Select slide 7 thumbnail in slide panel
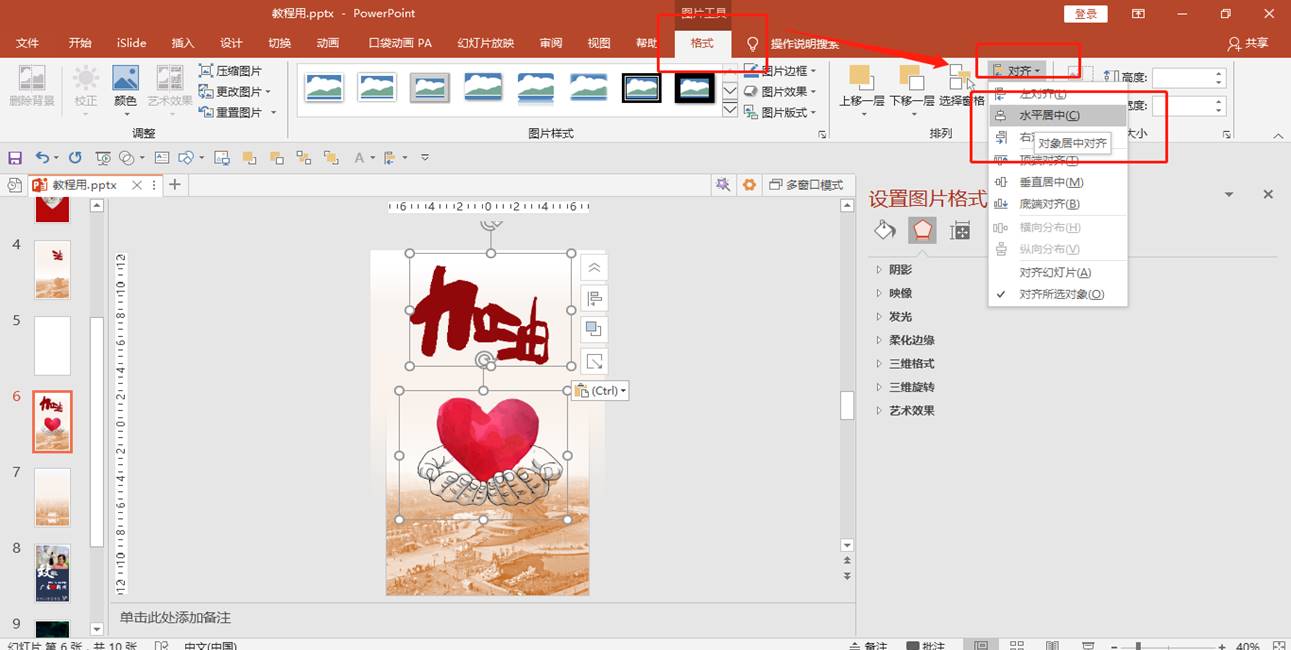 (x=52, y=496)
